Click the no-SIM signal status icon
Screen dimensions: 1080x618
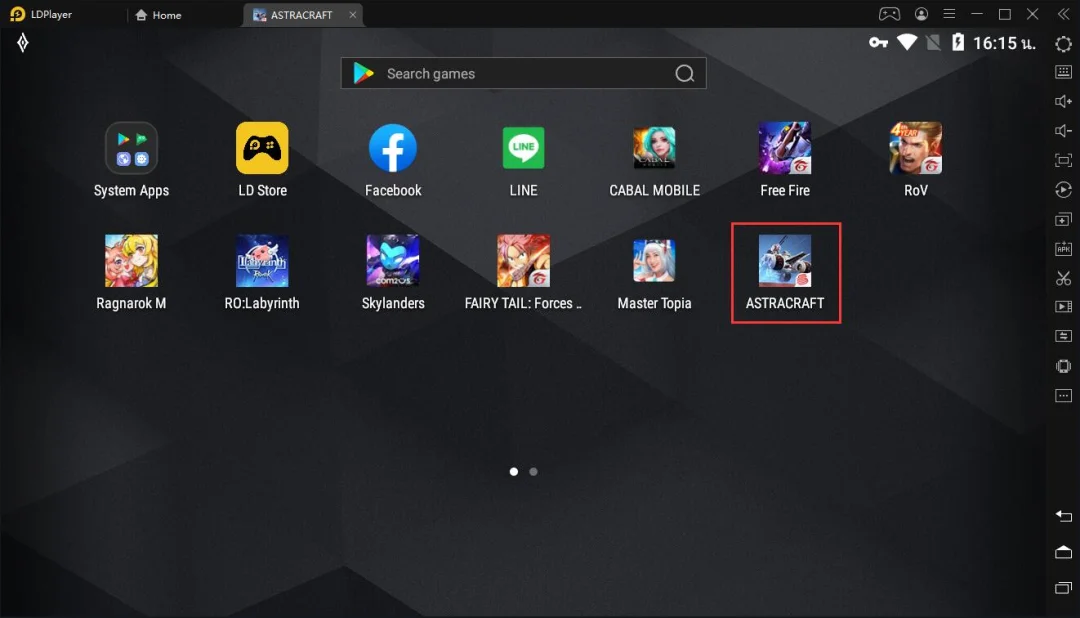pos(933,43)
